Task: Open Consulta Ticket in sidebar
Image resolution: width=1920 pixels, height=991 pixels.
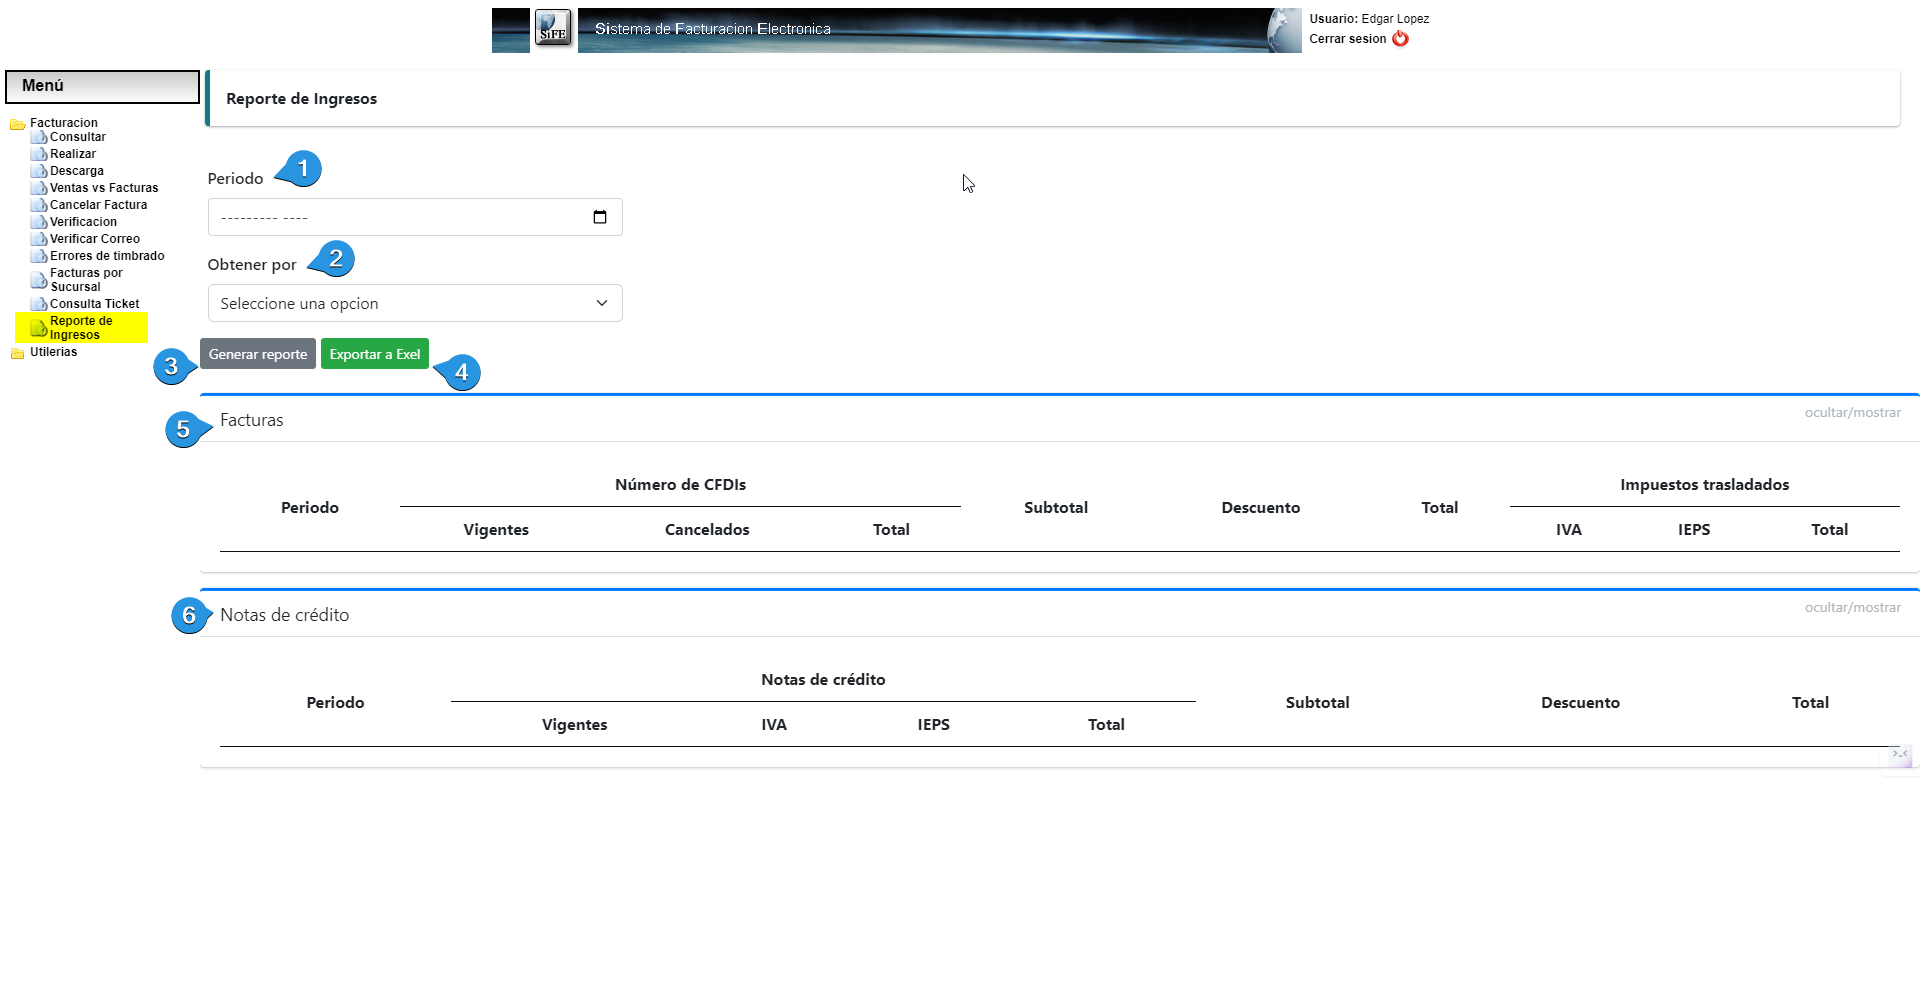Action: point(94,304)
